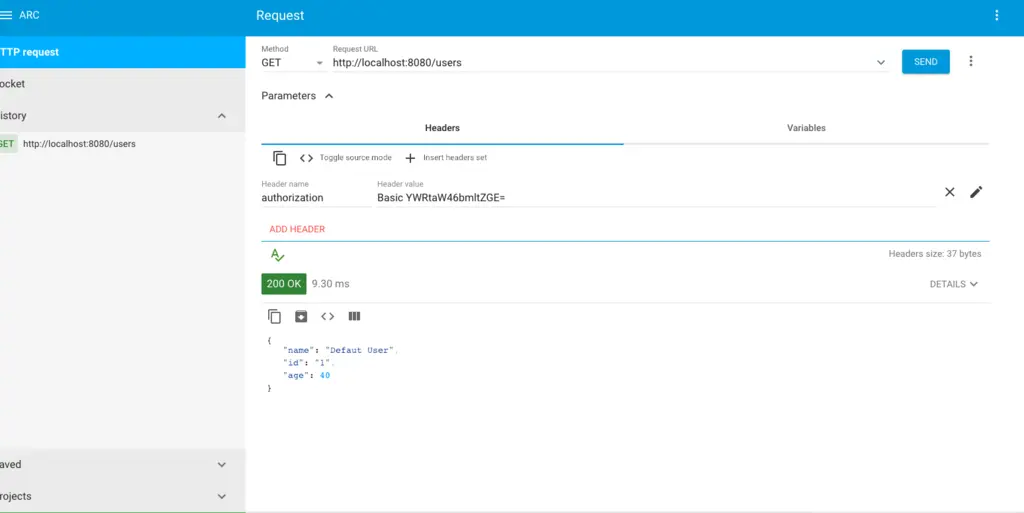Screen dimensions: 1024x513
Task: Copy headers to clipboard icon
Action: [280, 158]
